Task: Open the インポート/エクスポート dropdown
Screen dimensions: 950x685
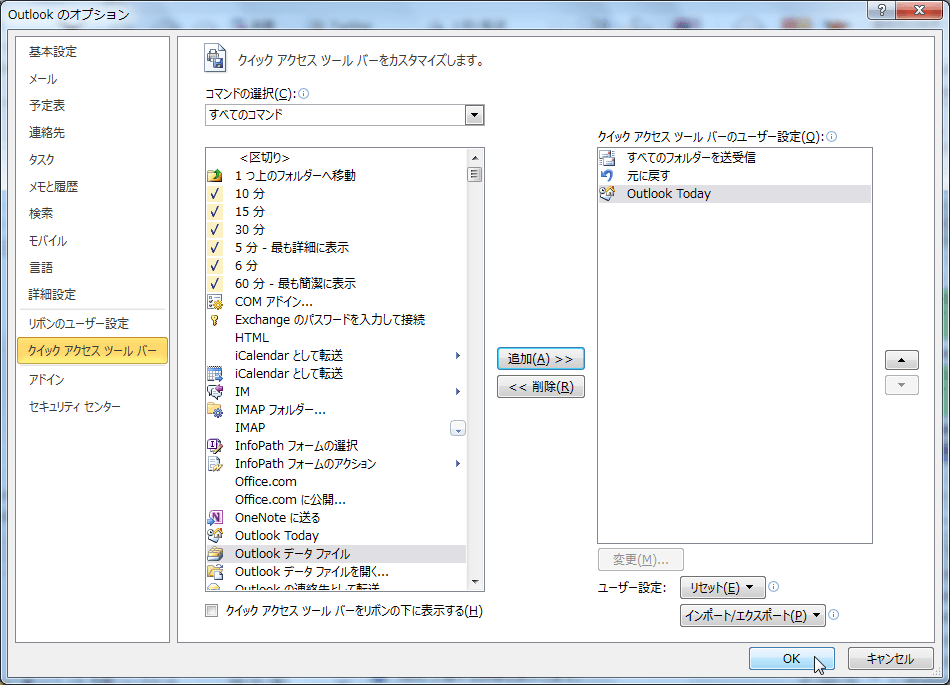Action: point(752,615)
